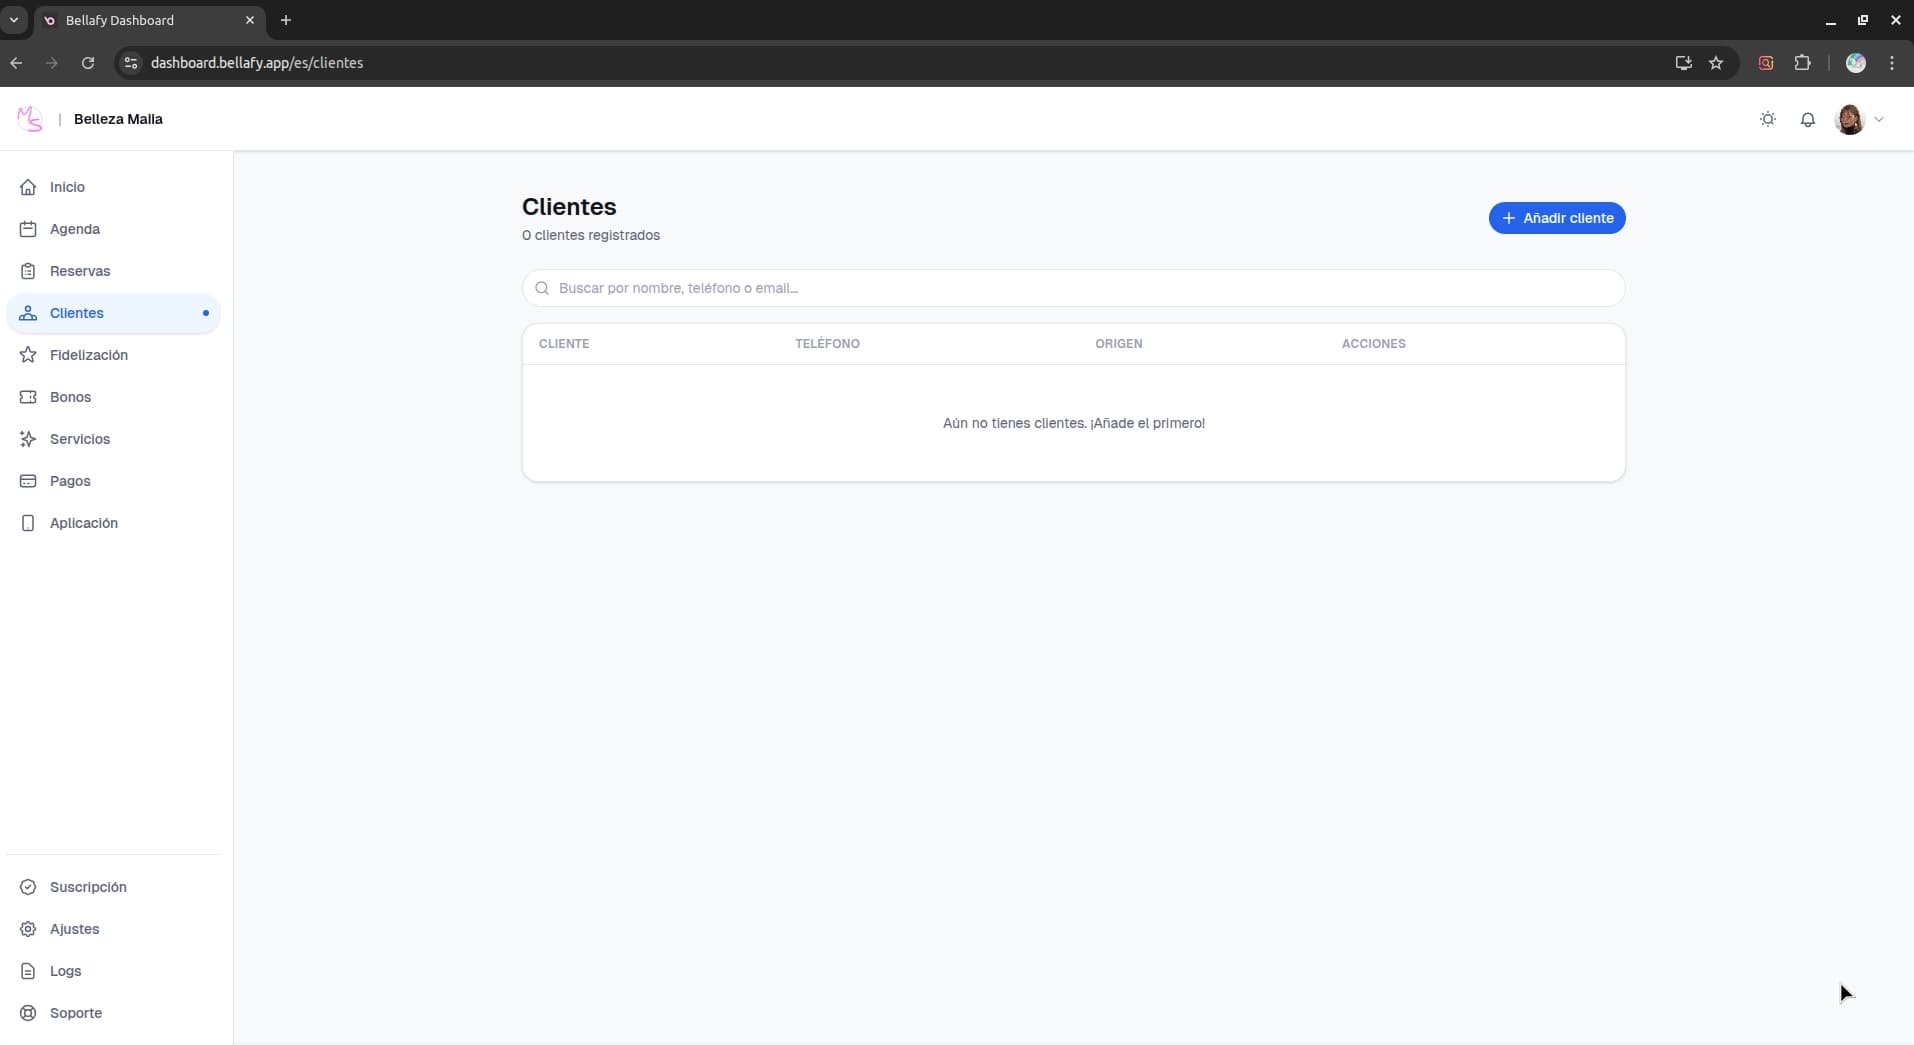Click the Belleza Malla logo
The width and height of the screenshot is (1914, 1045).
pos(29,119)
